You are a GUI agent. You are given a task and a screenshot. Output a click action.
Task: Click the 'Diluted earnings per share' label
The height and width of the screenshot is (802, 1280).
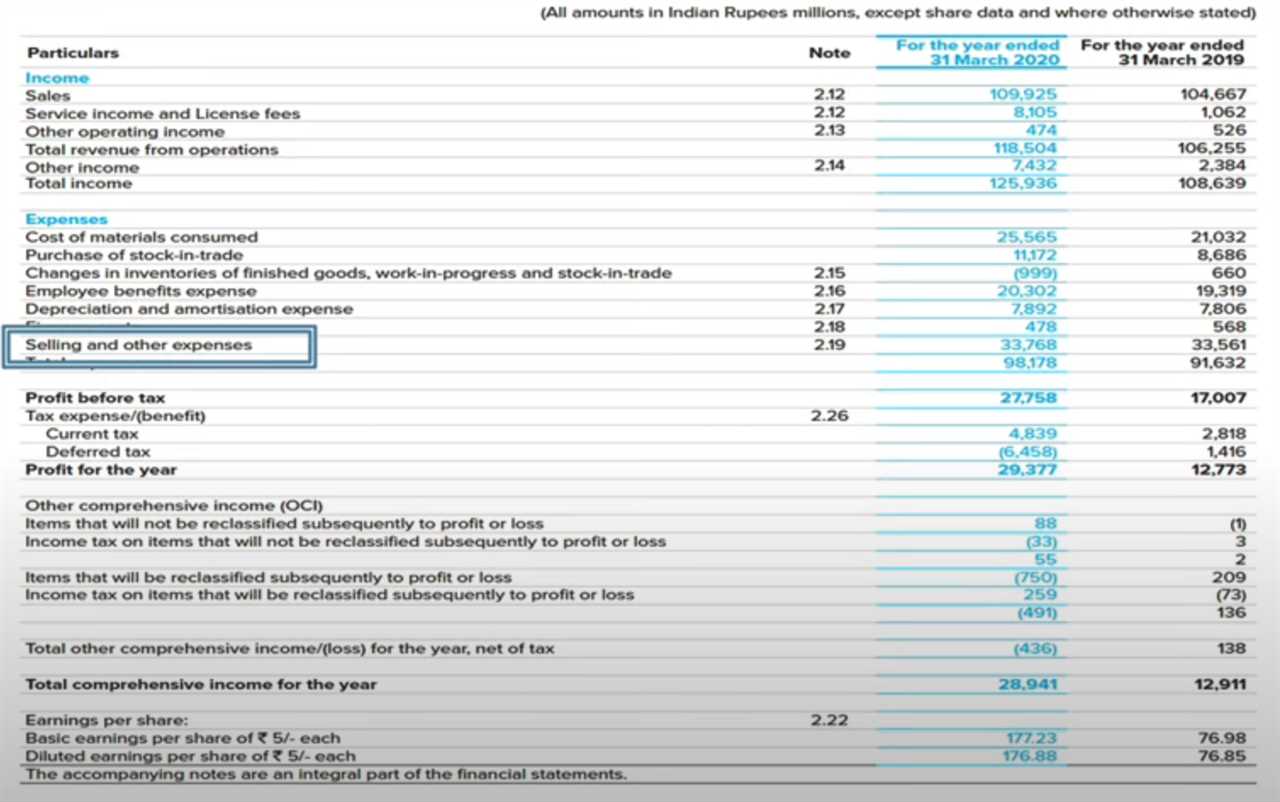(190, 757)
